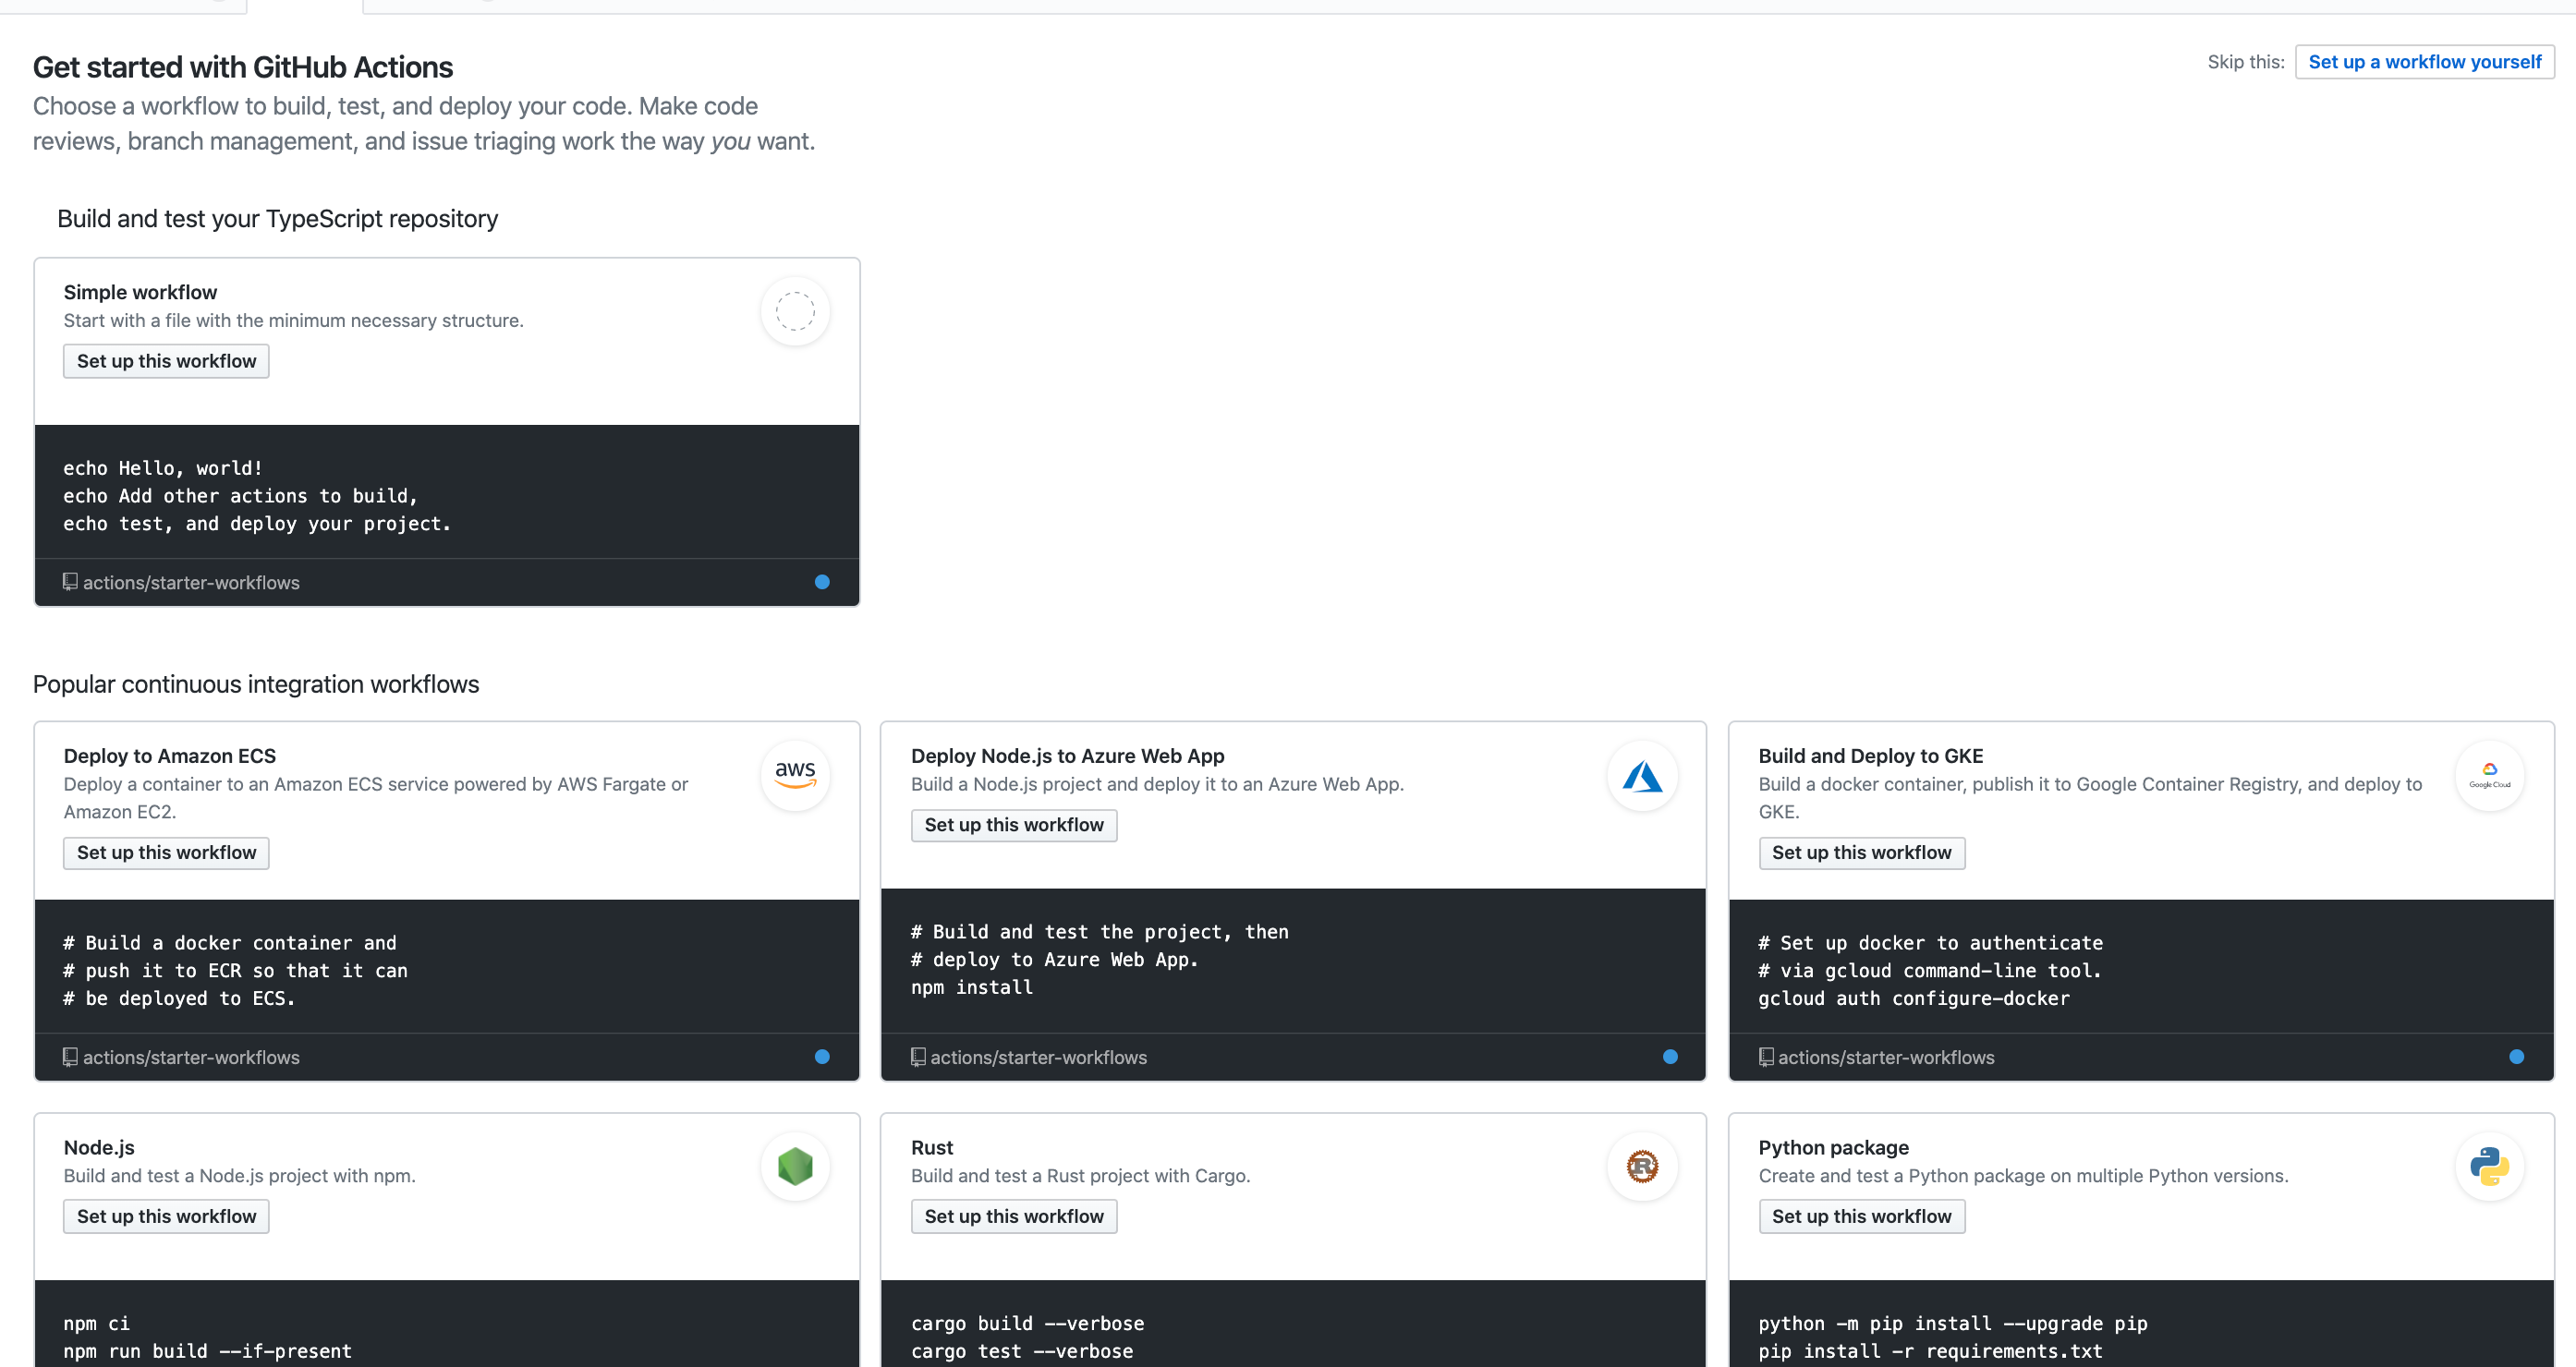The height and width of the screenshot is (1367, 2576).
Task: Click 'cargo test --verbose' code line
Action: coord(1022,1351)
